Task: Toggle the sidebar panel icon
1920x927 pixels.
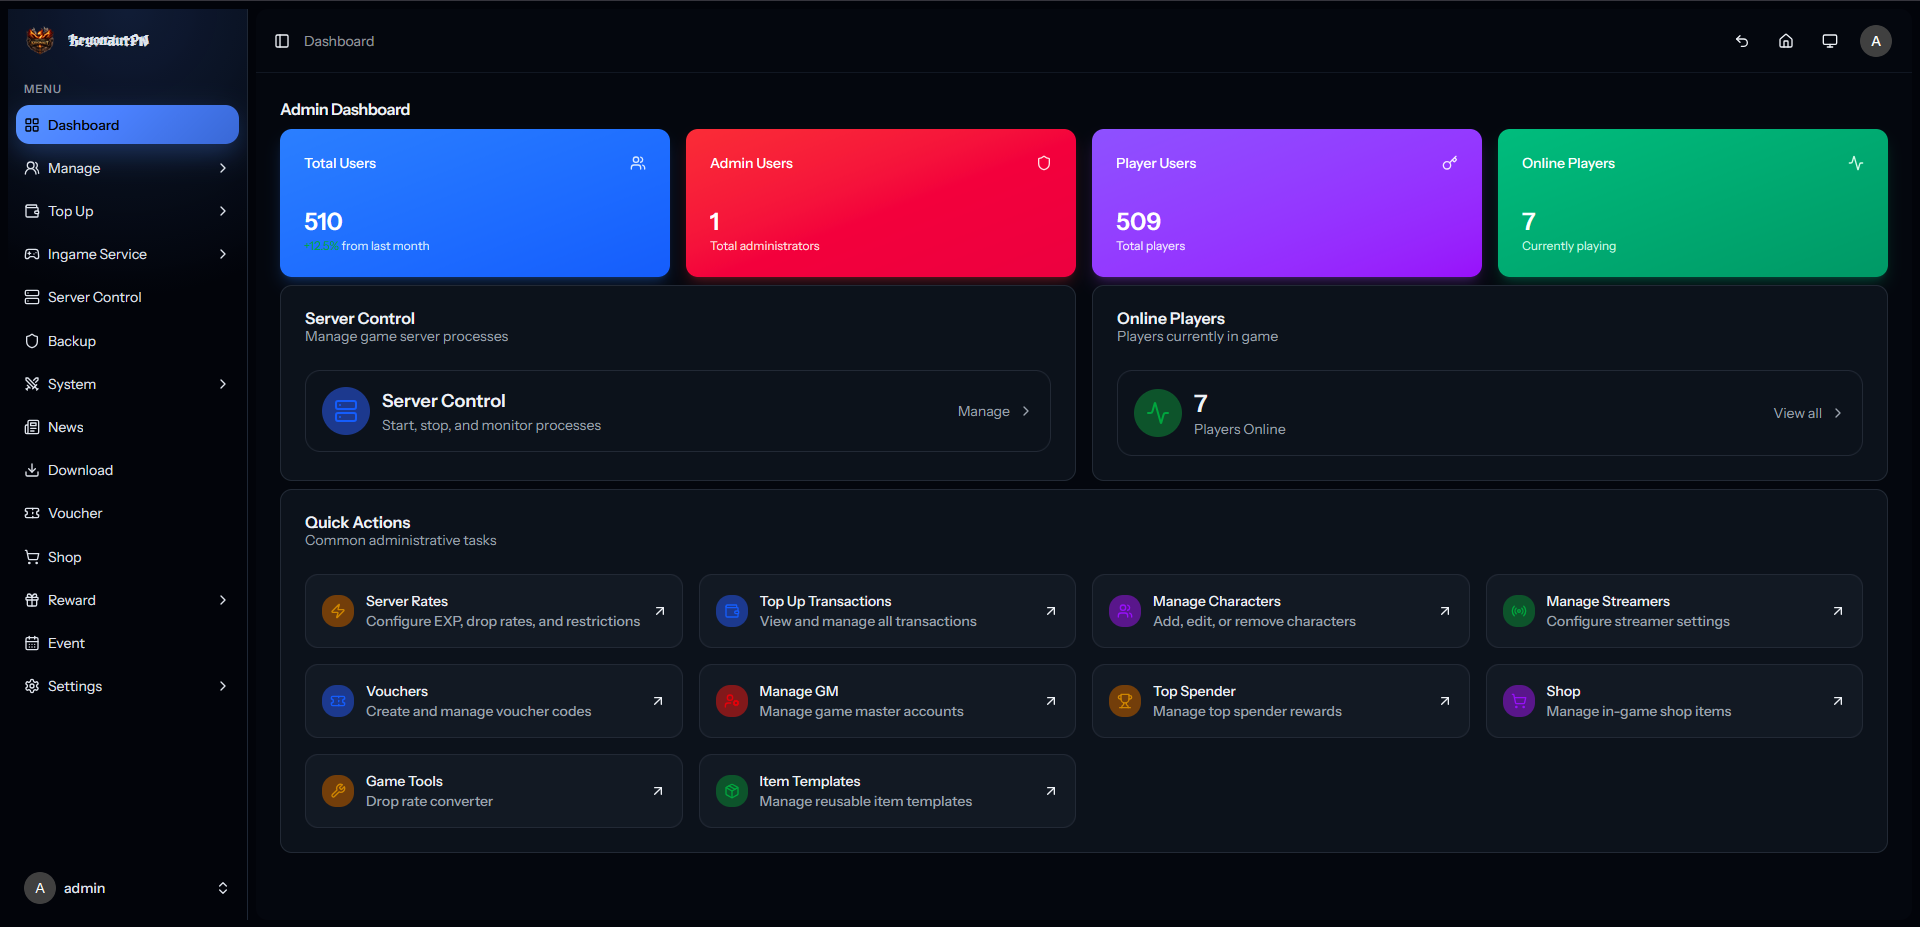Action: (282, 41)
